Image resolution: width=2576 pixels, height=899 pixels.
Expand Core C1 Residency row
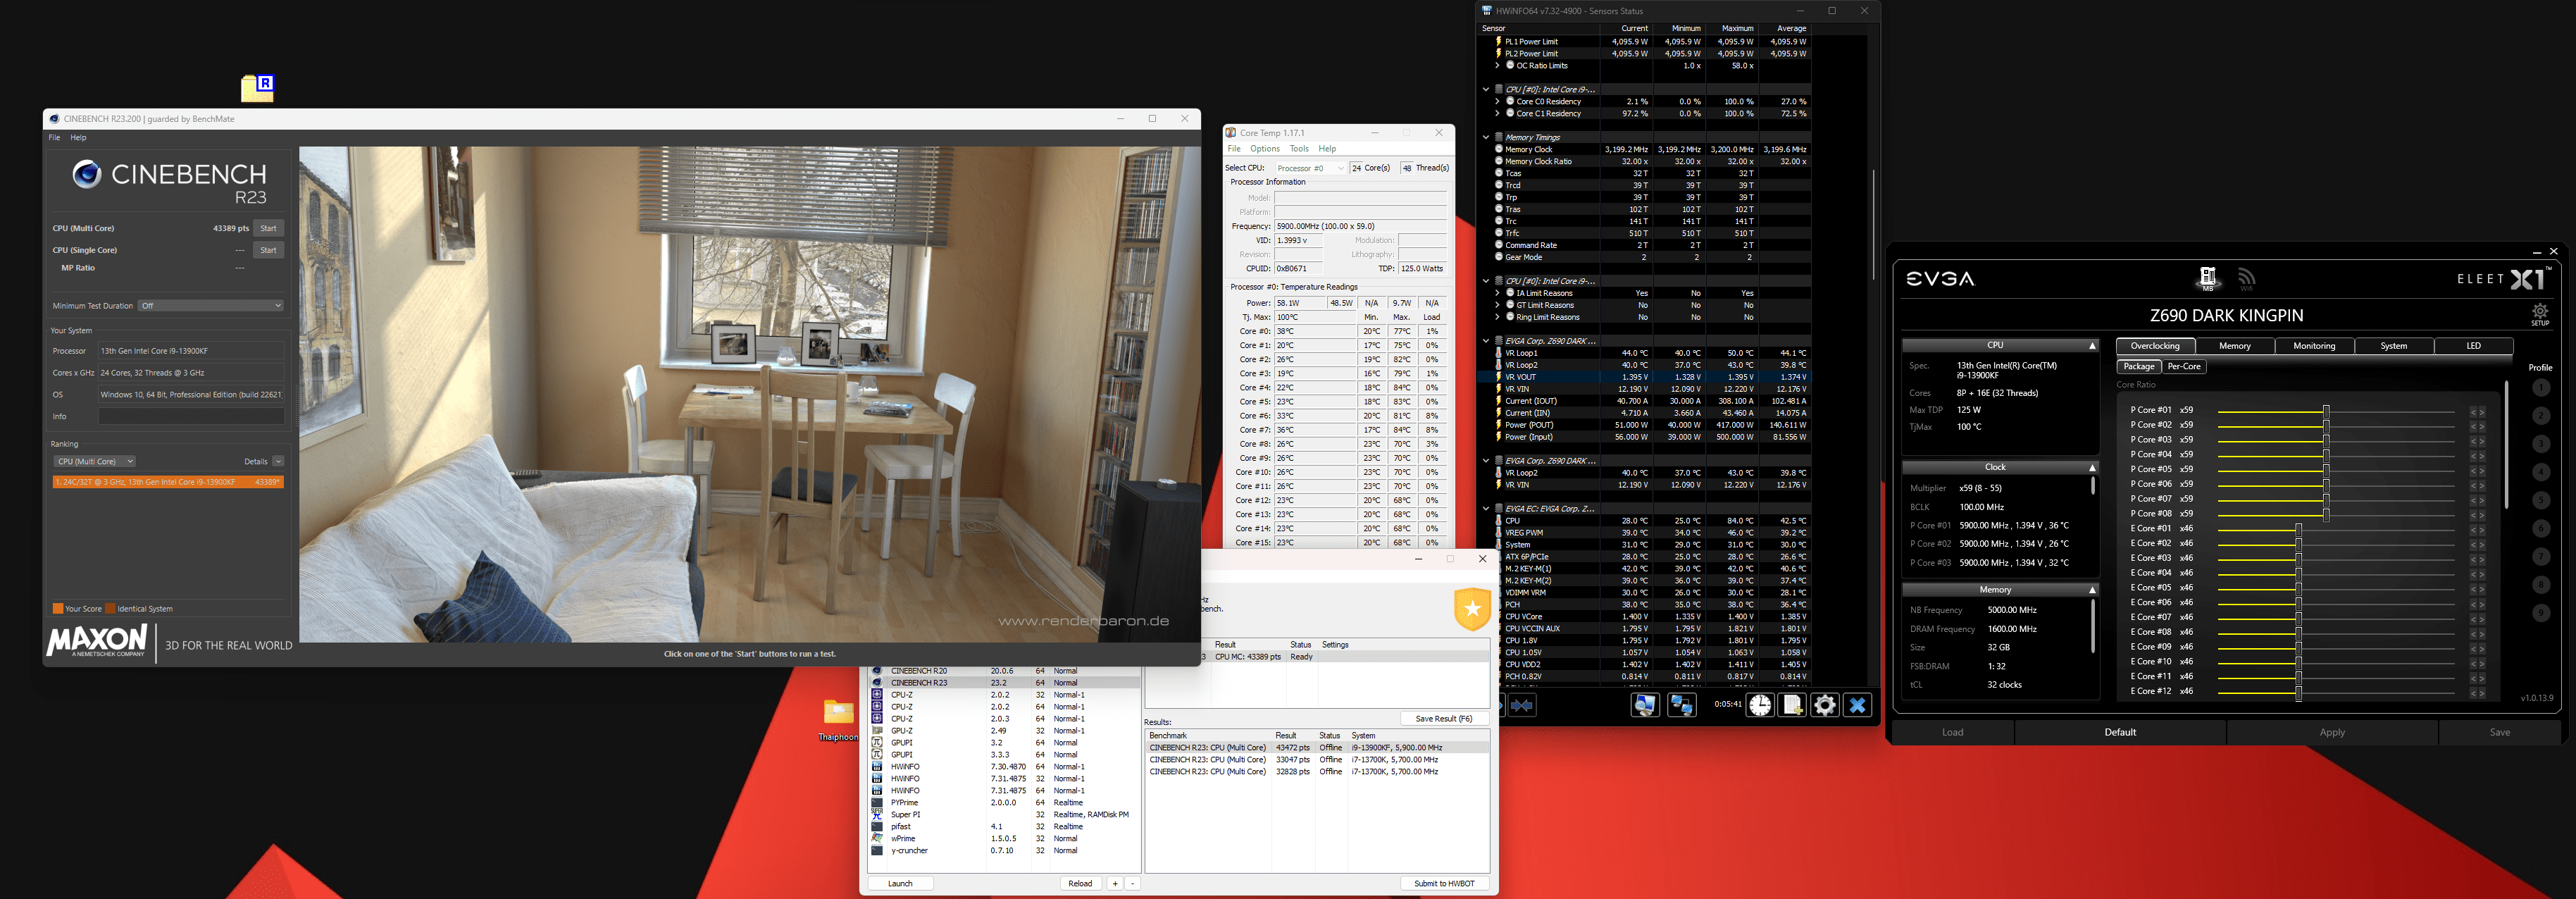click(1497, 113)
